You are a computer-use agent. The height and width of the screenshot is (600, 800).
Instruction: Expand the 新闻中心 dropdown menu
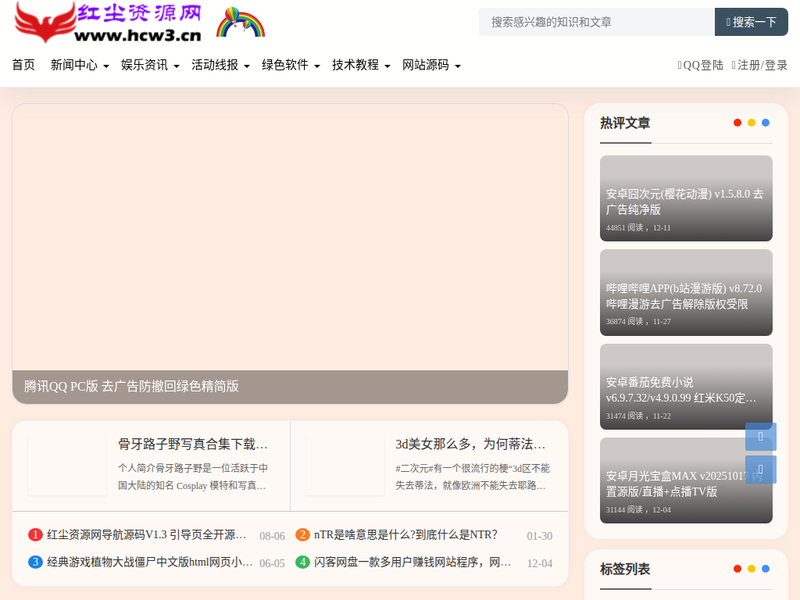tap(79, 65)
